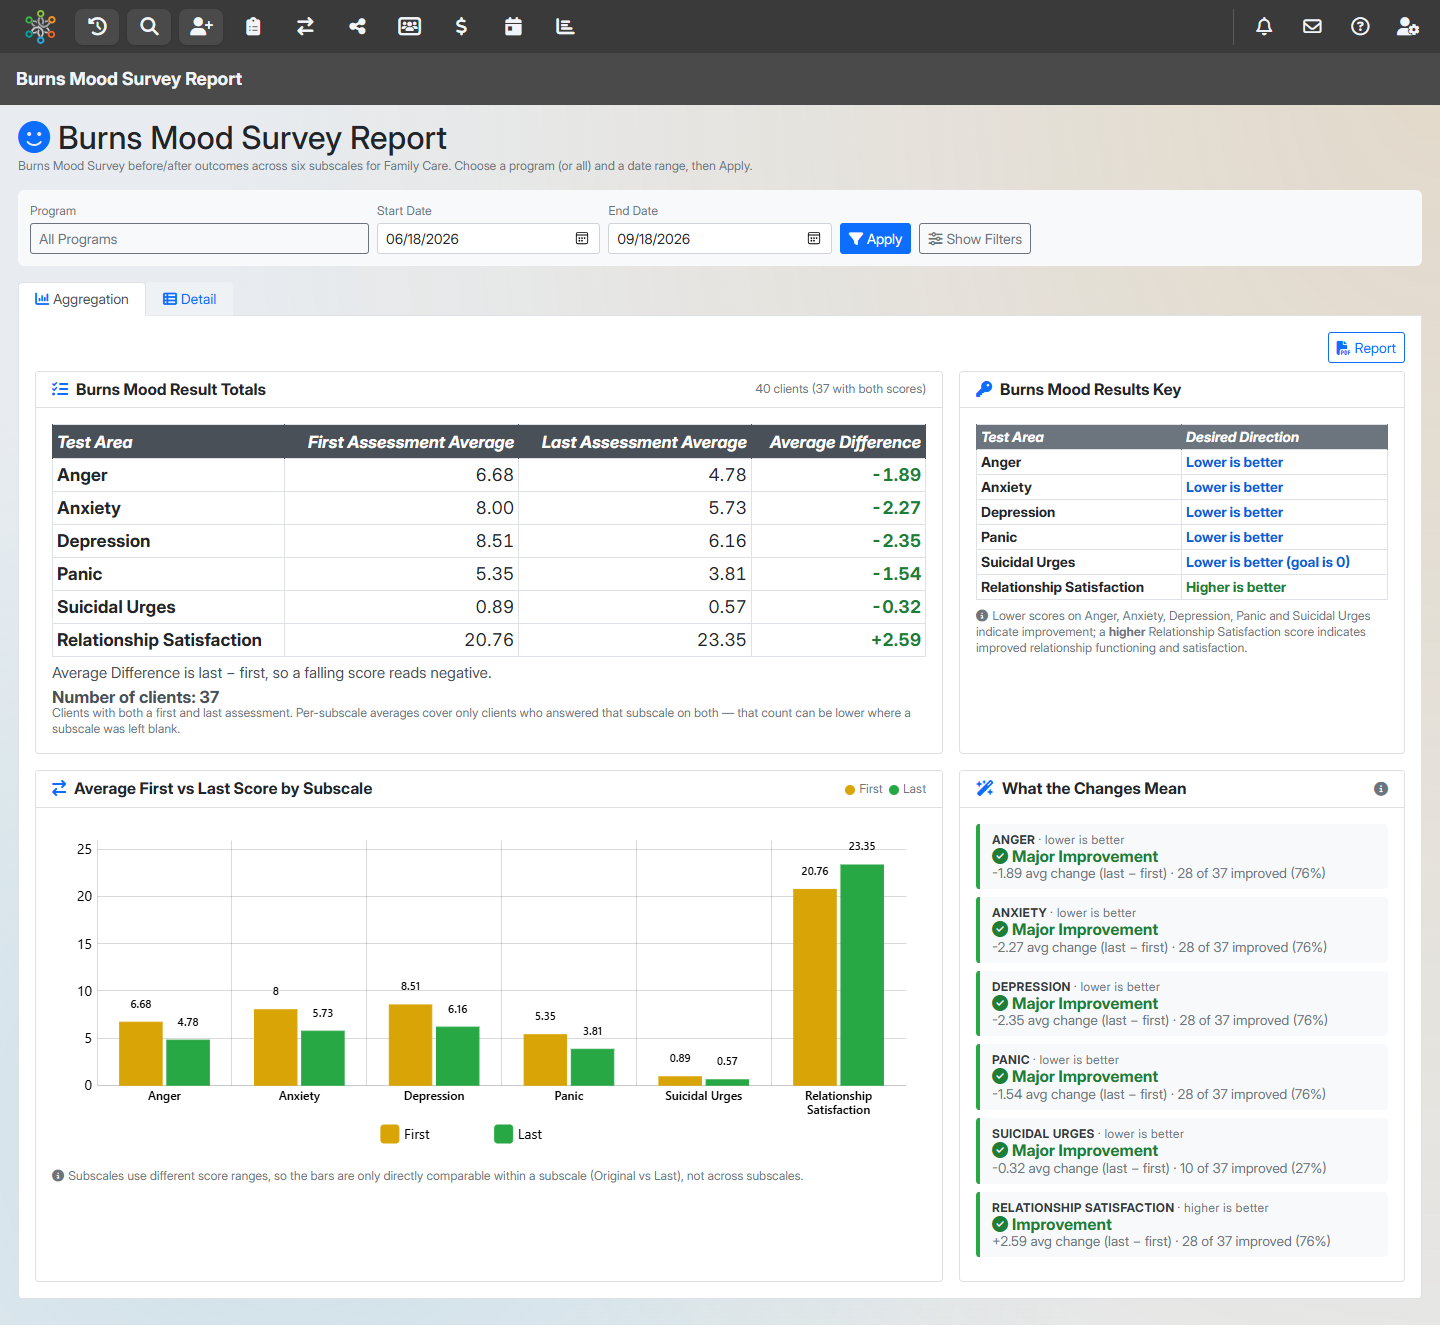Click the Anxiety last assessment average 5.73
This screenshot has height=1325, width=1440.
click(728, 508)
